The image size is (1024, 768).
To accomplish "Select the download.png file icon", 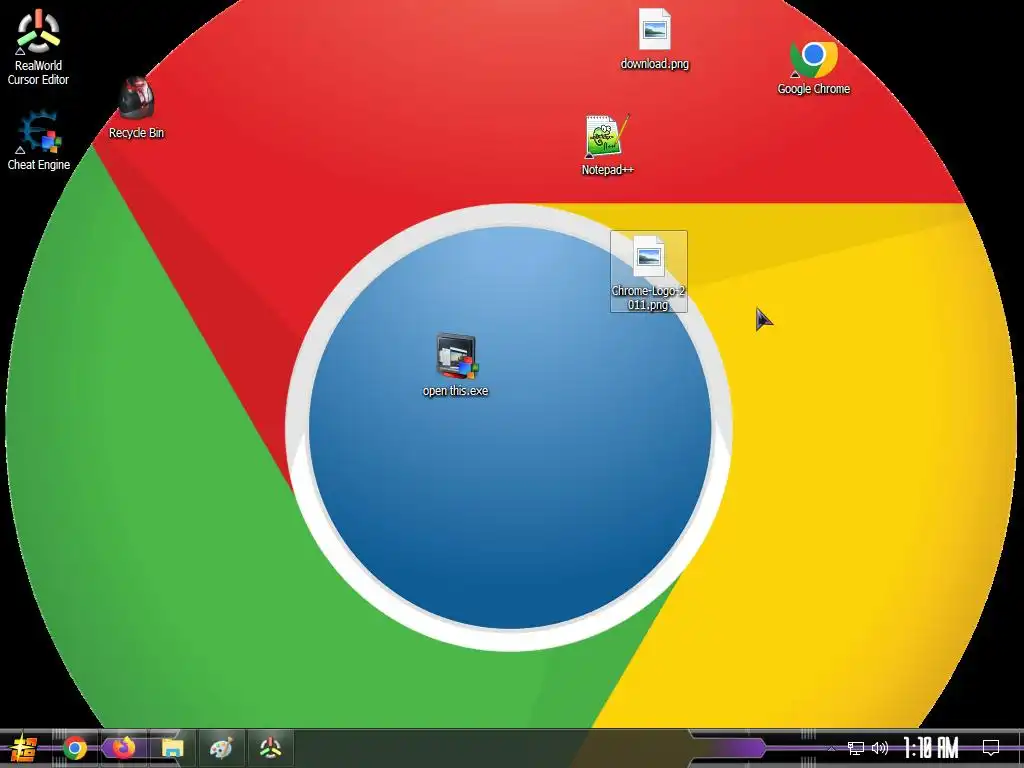I will click(x=654, y=39).
